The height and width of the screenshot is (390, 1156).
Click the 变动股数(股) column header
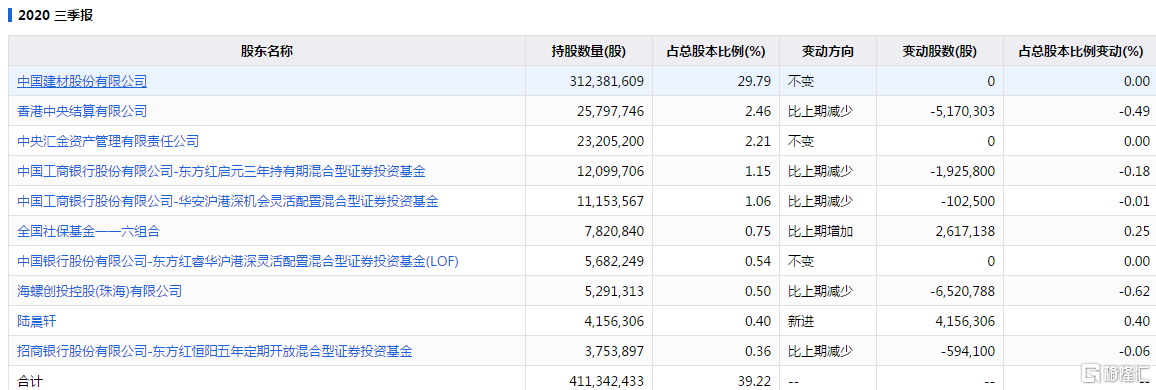click(939, 51)
